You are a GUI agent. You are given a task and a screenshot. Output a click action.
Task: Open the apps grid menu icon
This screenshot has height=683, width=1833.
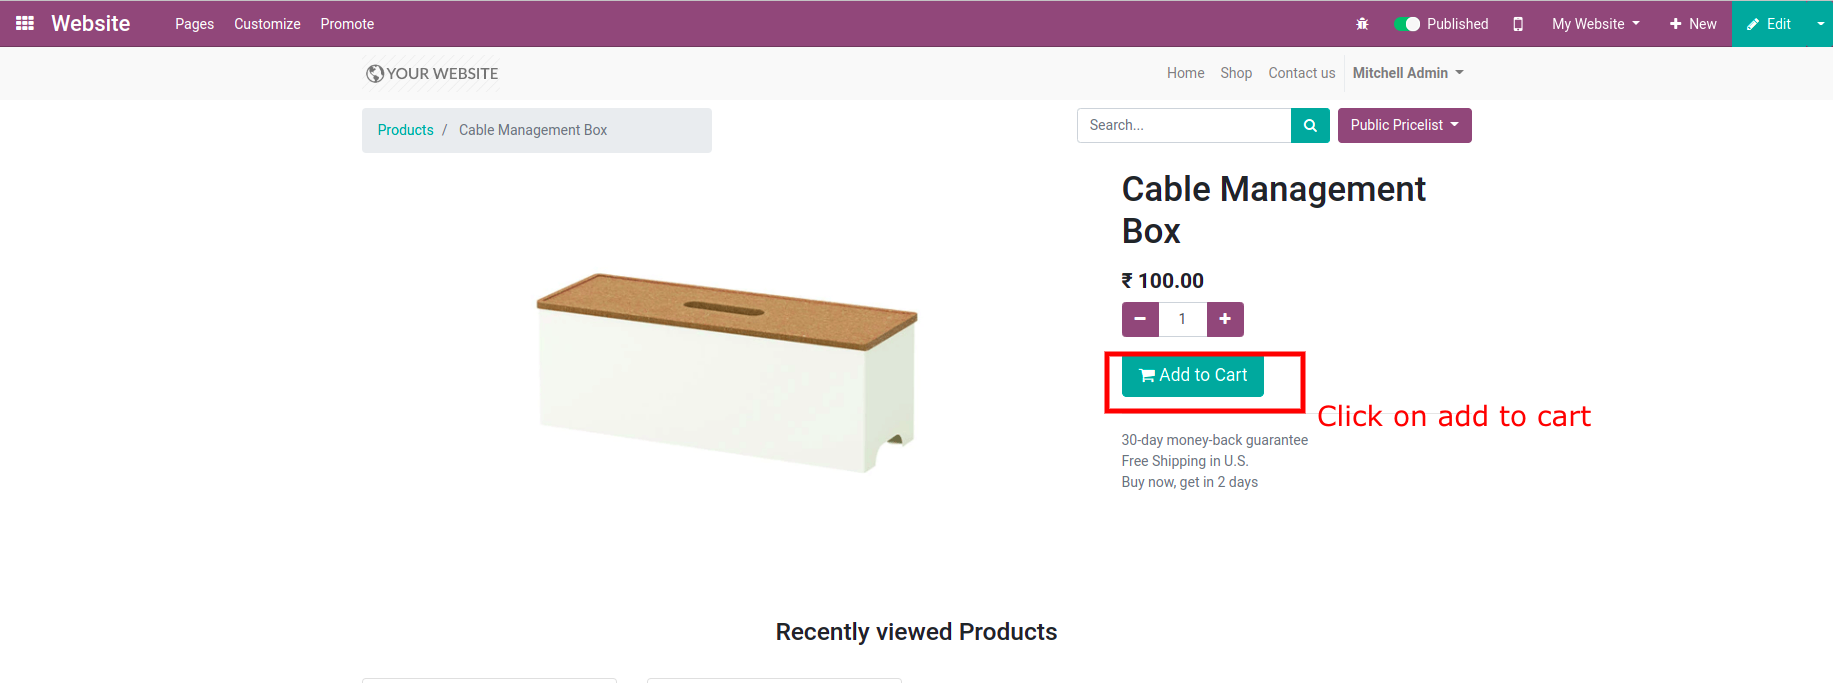click(x=25, y=23)
